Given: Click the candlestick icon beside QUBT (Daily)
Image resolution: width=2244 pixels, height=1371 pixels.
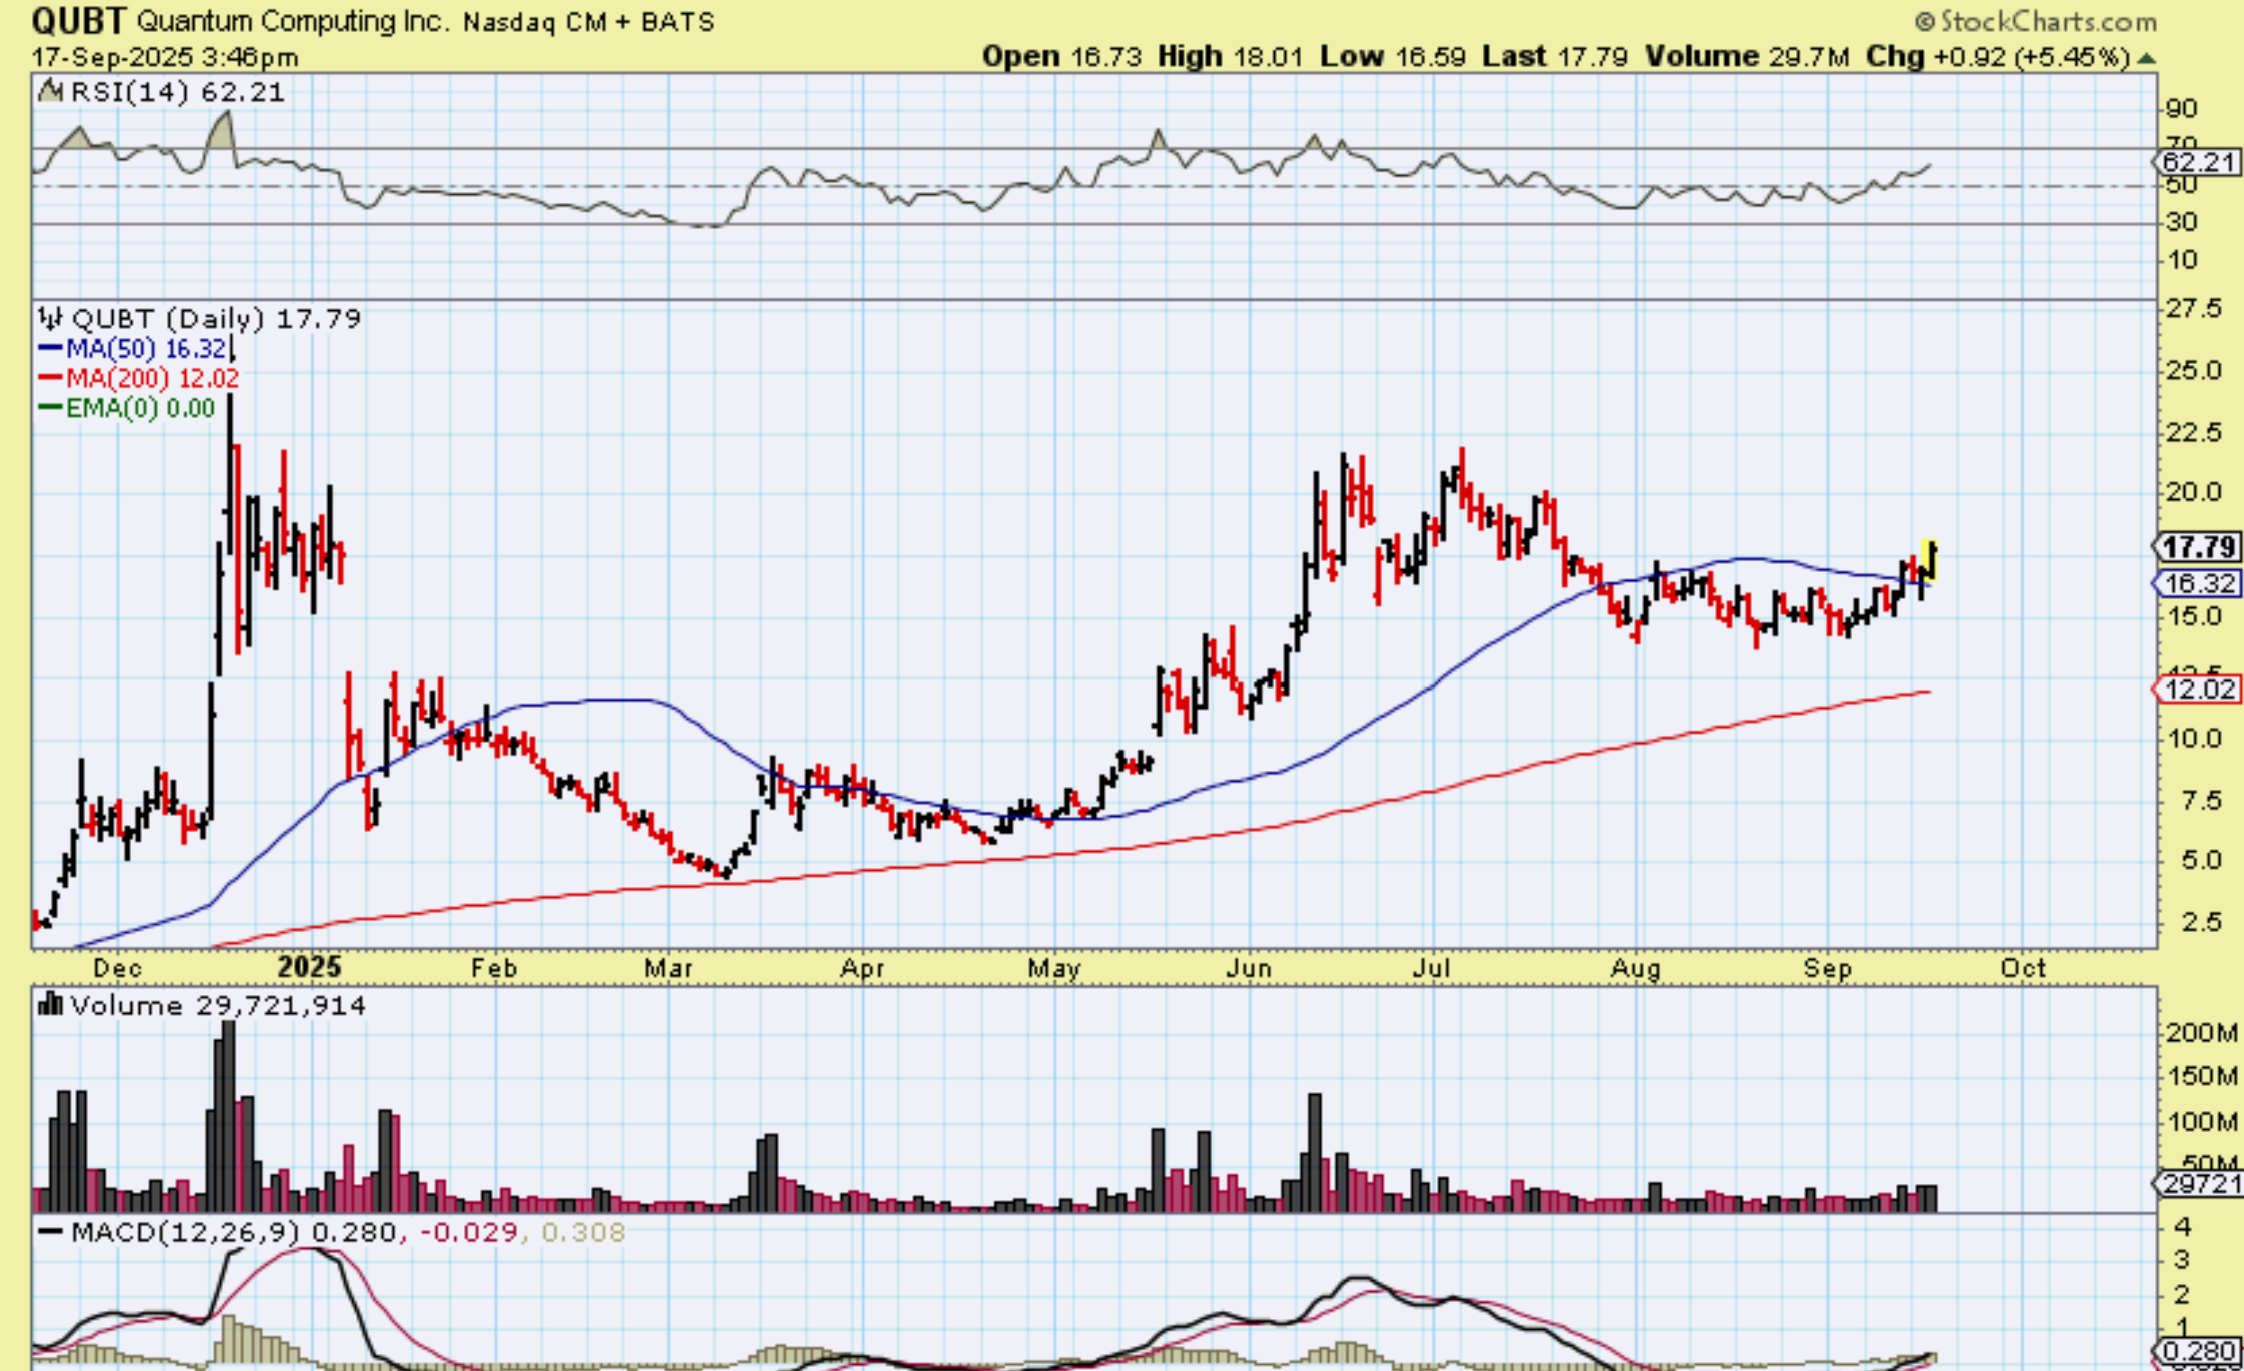Looking at the screenshot, I should pyautogui.click(x=49, y=319).
